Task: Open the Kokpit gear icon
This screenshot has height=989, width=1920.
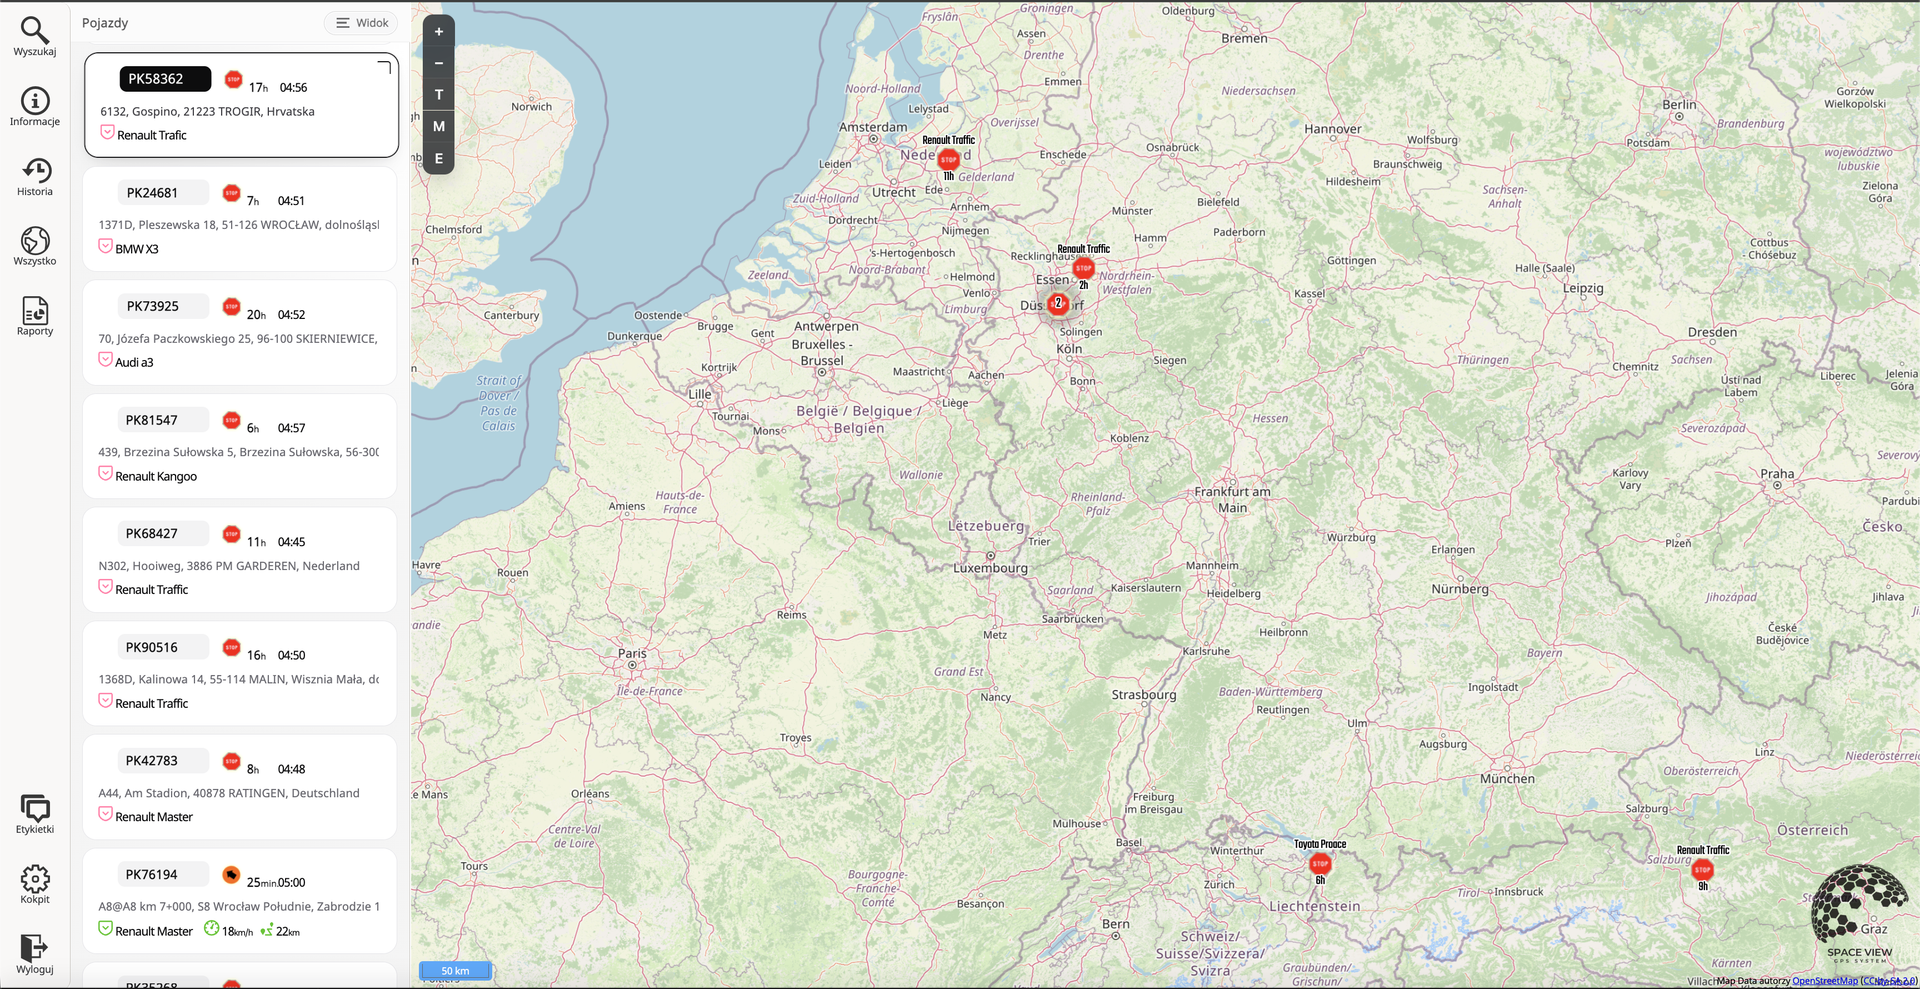Action: coord(35,879)
